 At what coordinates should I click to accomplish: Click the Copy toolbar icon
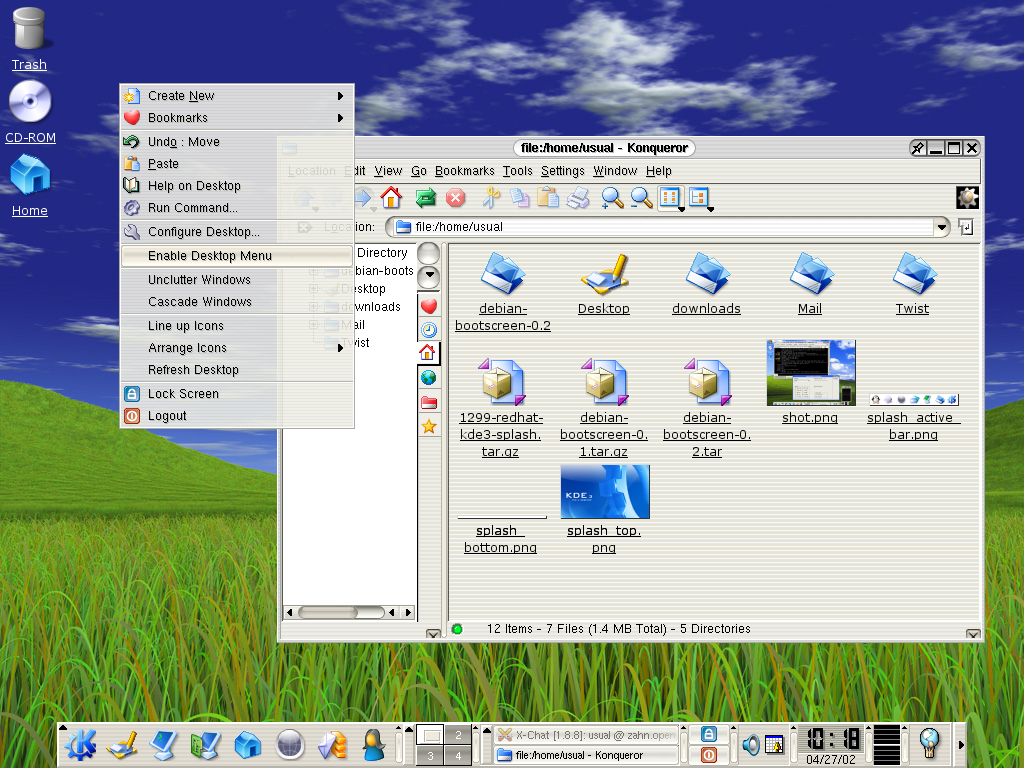(x=520, y=197)
